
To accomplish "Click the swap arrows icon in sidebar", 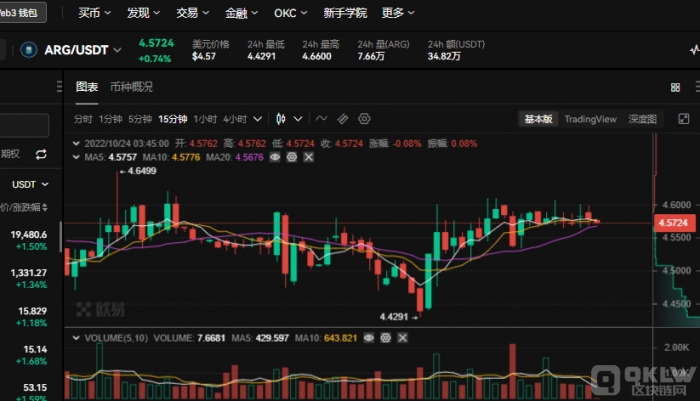I will point(41,154).
